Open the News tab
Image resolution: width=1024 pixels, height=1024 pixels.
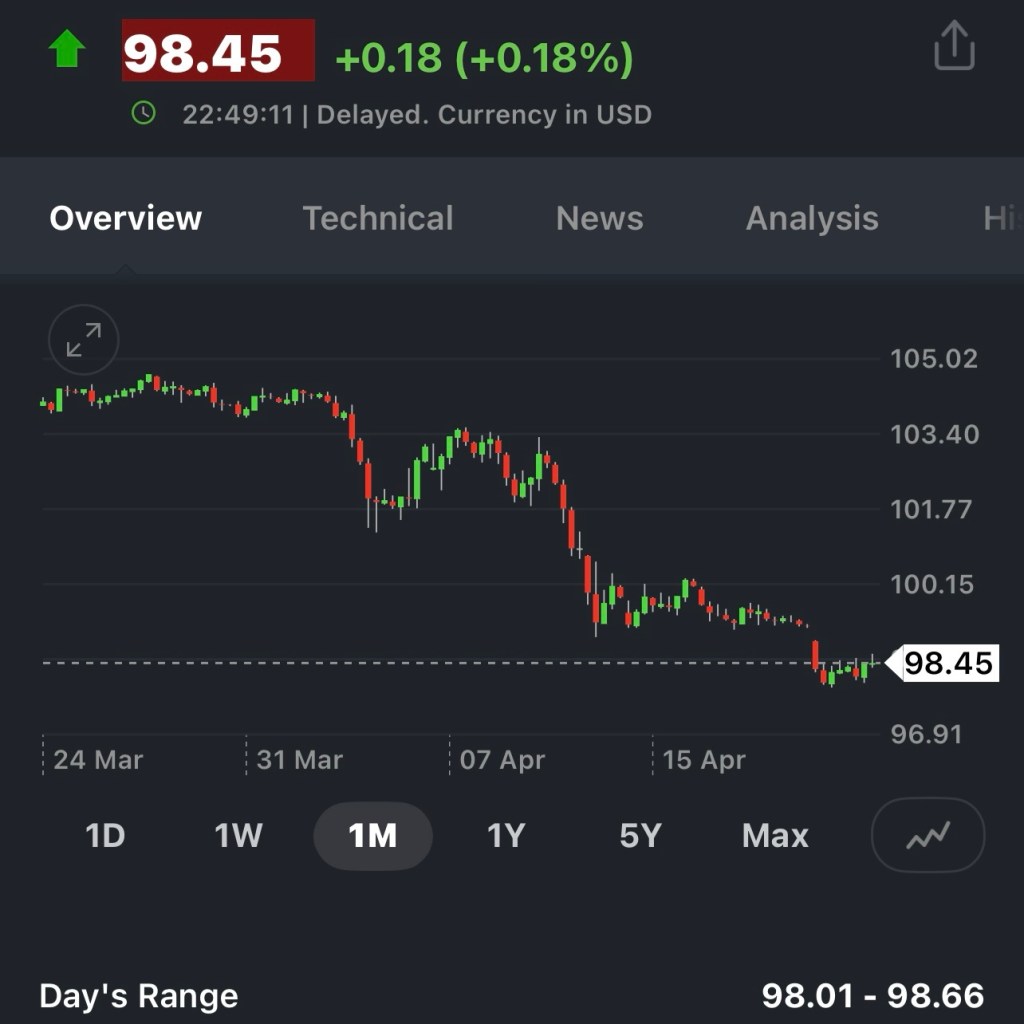599,218
